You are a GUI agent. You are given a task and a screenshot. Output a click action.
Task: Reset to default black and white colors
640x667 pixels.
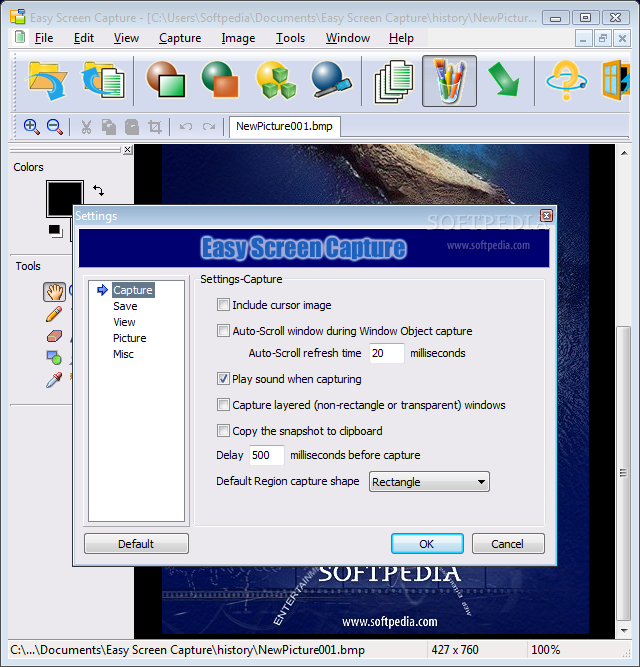(x=56, y=231)
